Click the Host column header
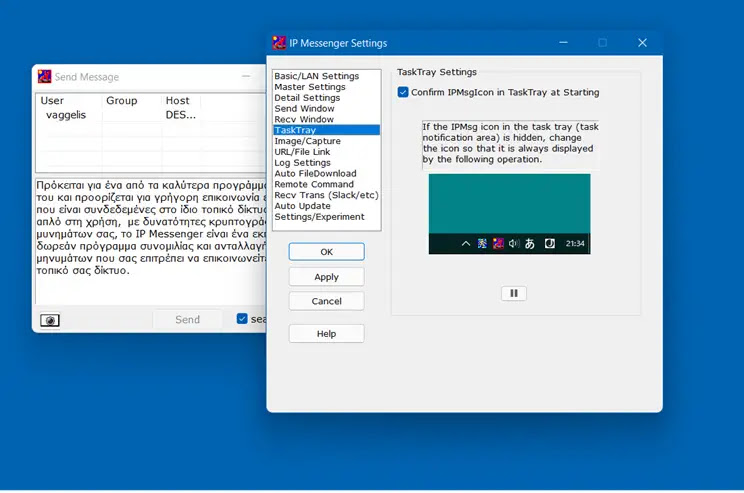Viewport: 744px width, 493px height. coord(181,101)
